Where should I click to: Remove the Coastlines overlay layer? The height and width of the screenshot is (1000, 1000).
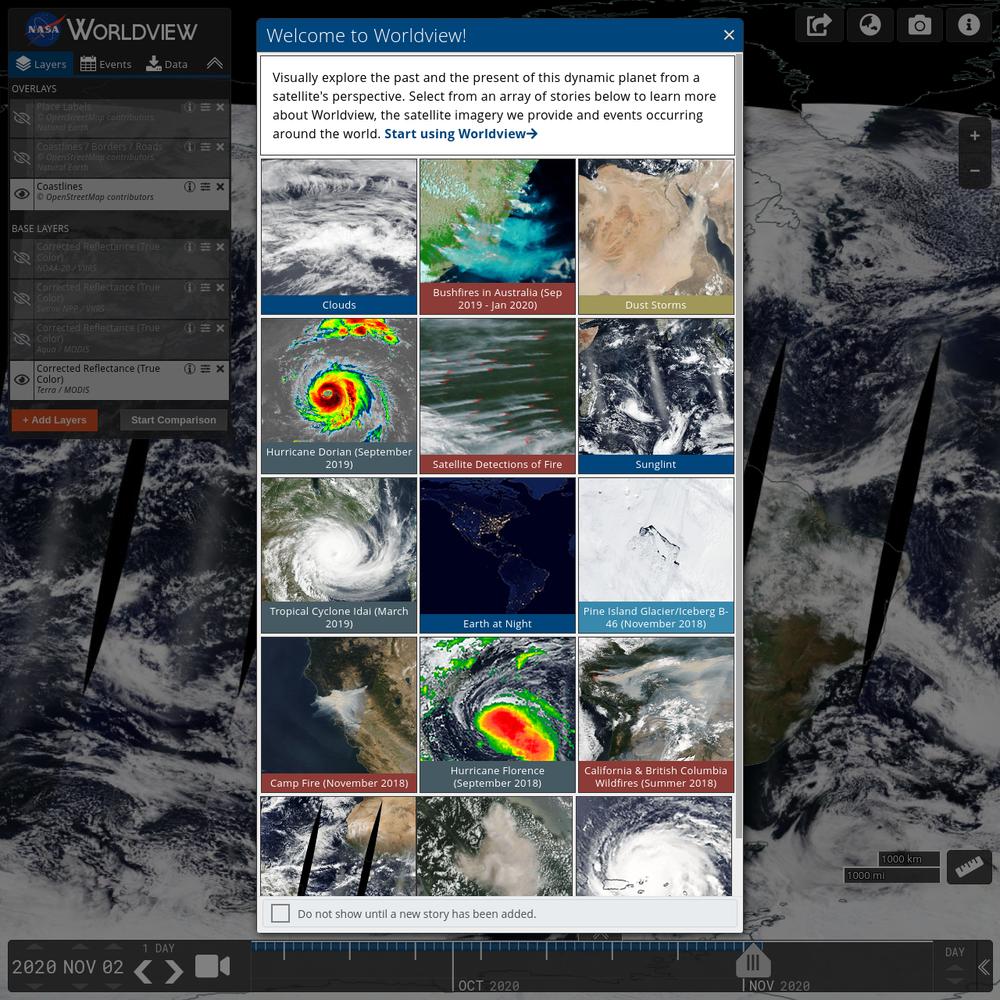coord(220,186)
